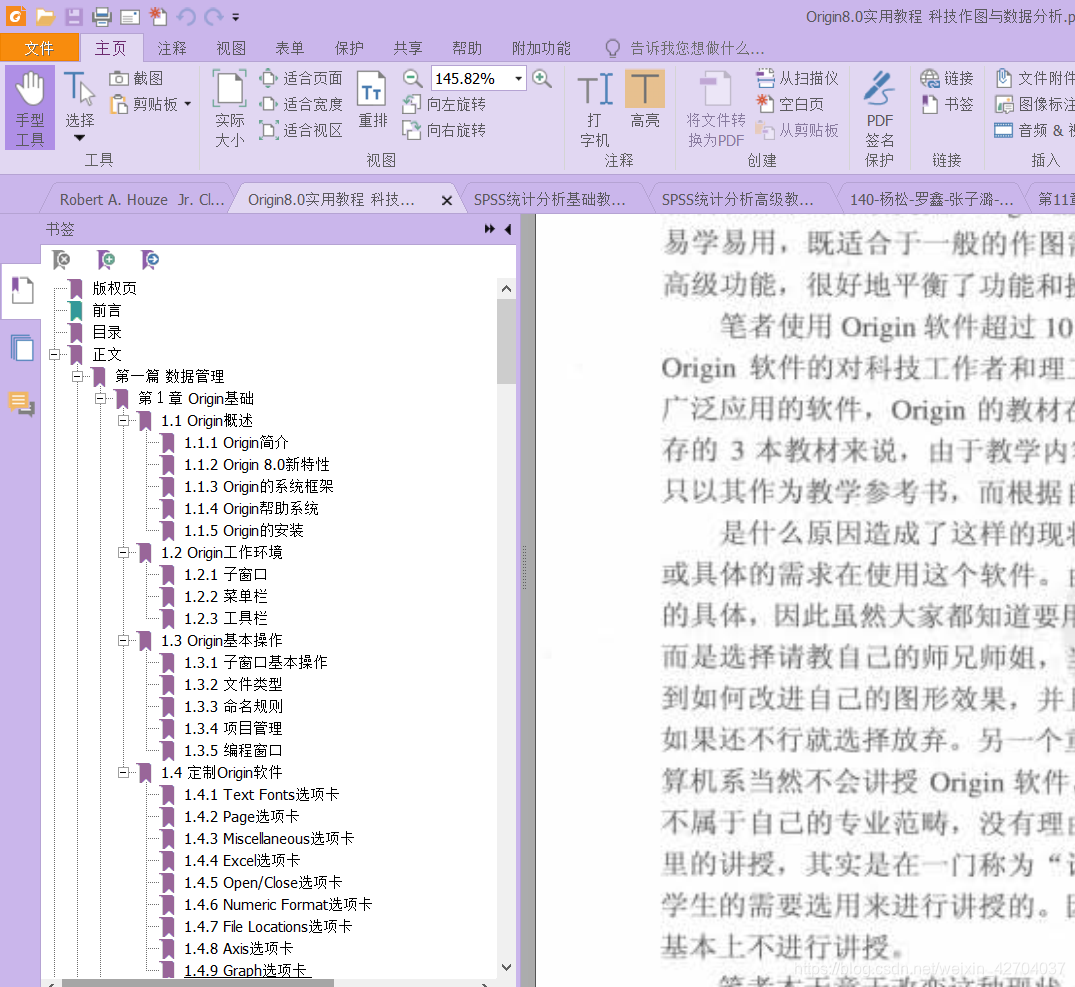
Task: Switch to the Share (共享) tab
Action: pos(408,48)
